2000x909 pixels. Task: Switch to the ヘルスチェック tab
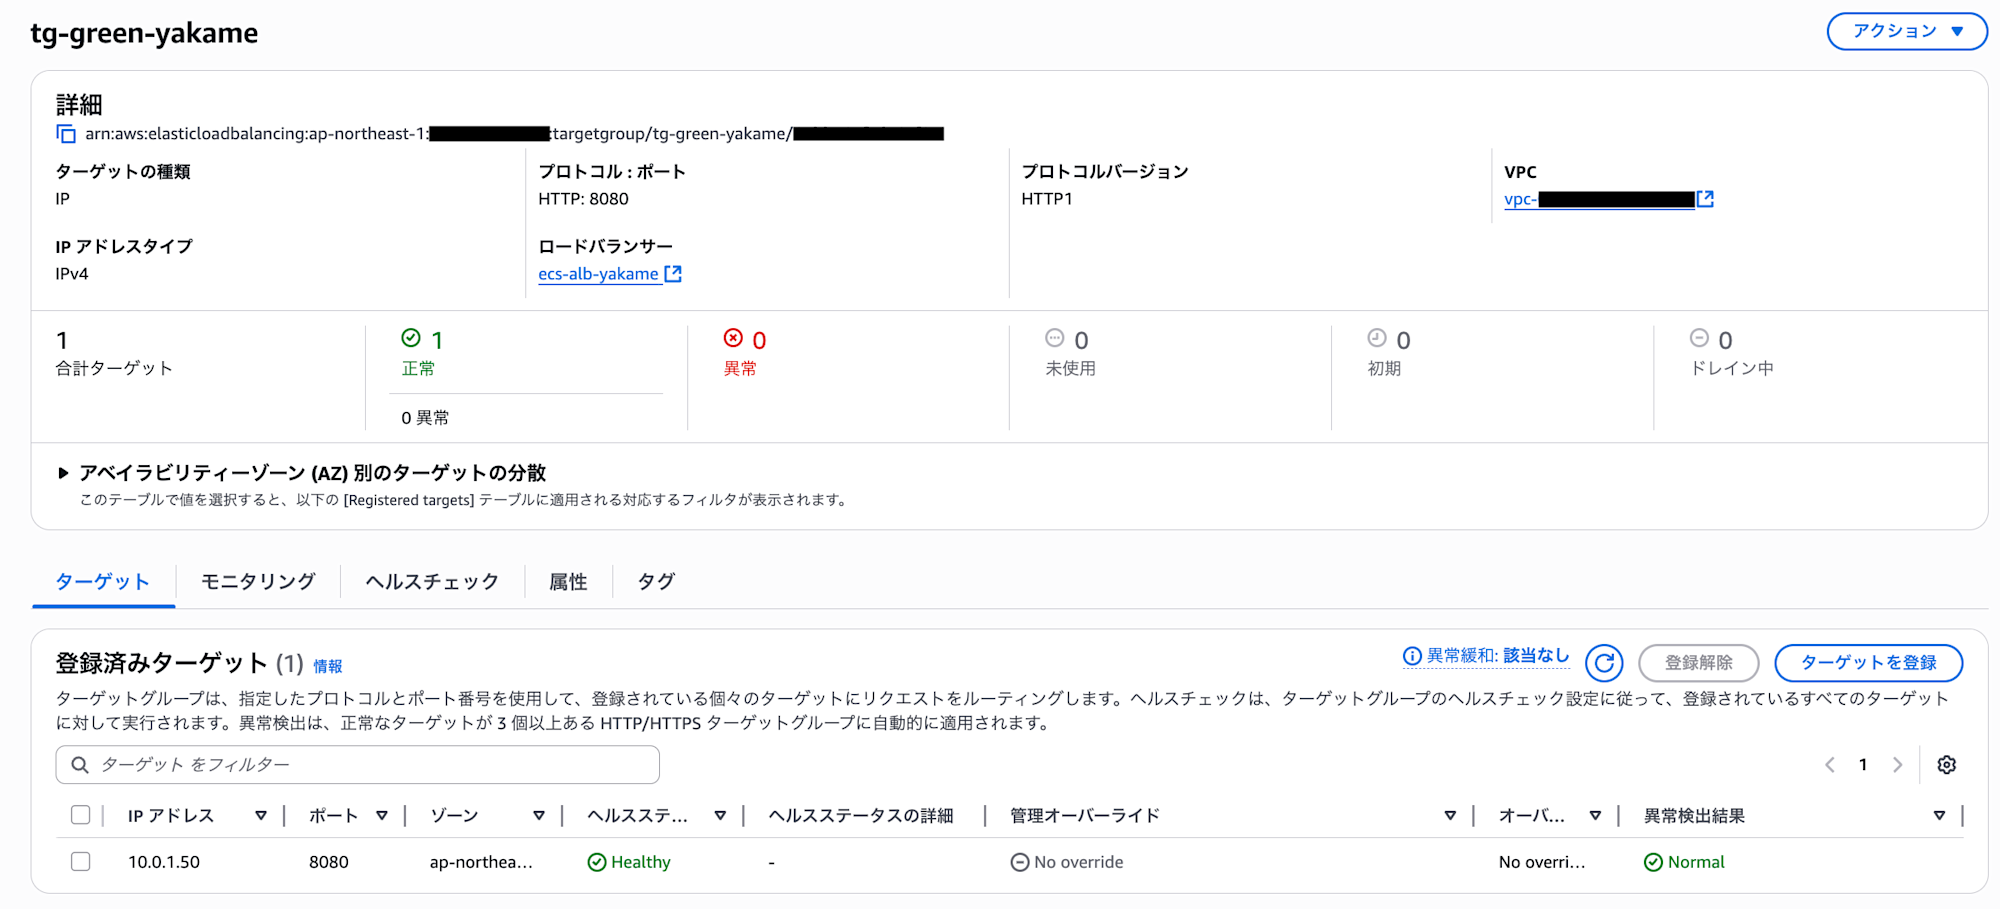pyautogui.click(x=432, y=582)
